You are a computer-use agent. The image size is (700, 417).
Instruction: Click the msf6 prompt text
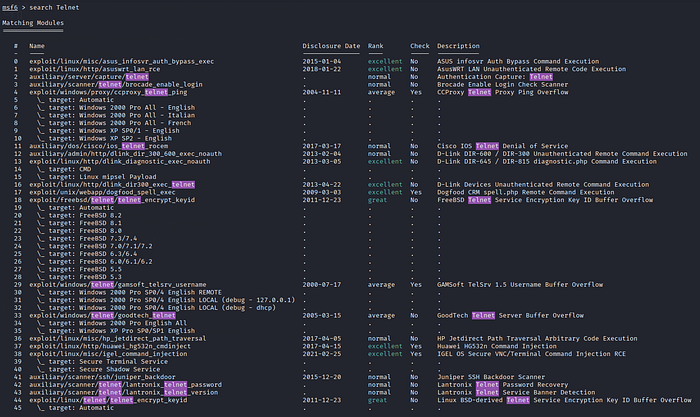[10, 8]
